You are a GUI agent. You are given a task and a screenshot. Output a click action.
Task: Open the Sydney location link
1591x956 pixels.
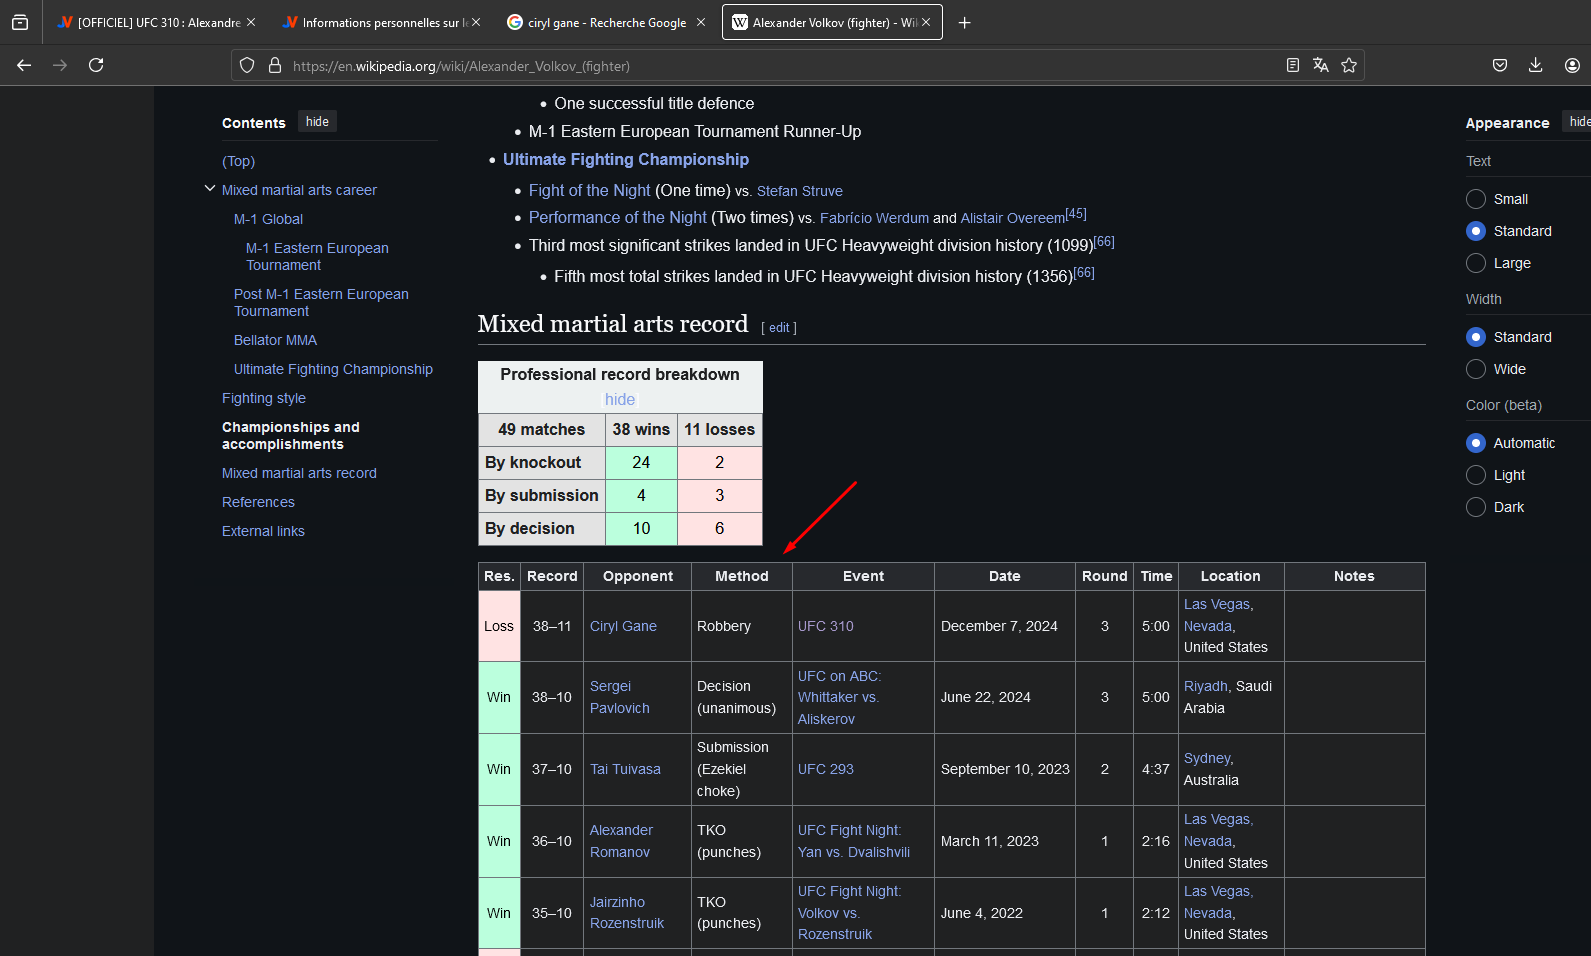tap(1207, 758)
